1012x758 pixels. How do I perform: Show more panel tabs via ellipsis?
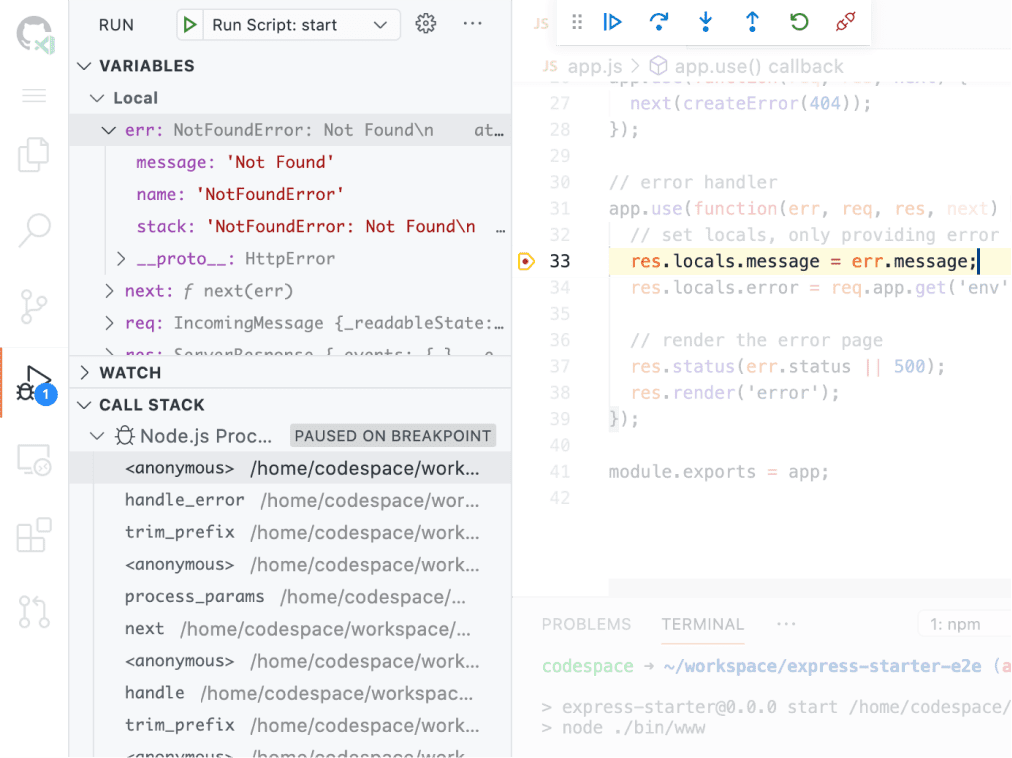pos(786,624)
